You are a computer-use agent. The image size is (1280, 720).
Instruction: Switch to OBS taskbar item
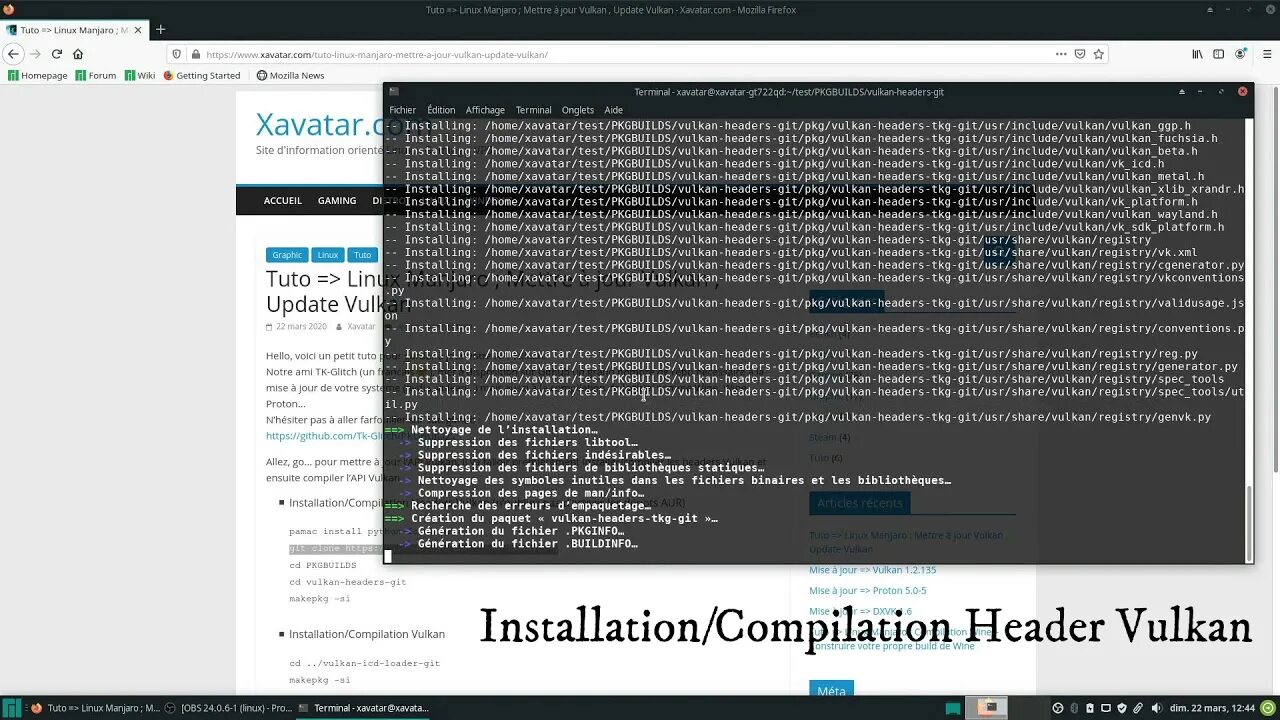pyautogui.click(x=229, y=708)
